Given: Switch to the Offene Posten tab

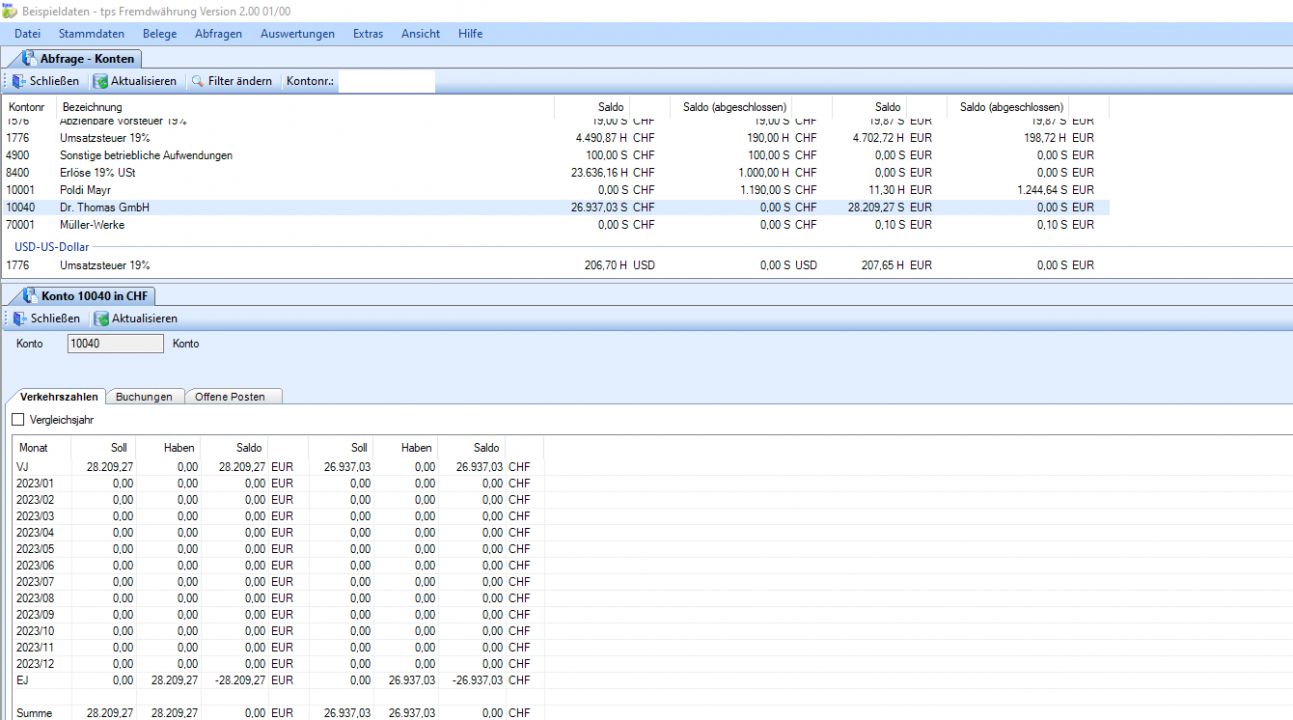Looking at the screenshot, I should 230,397.
